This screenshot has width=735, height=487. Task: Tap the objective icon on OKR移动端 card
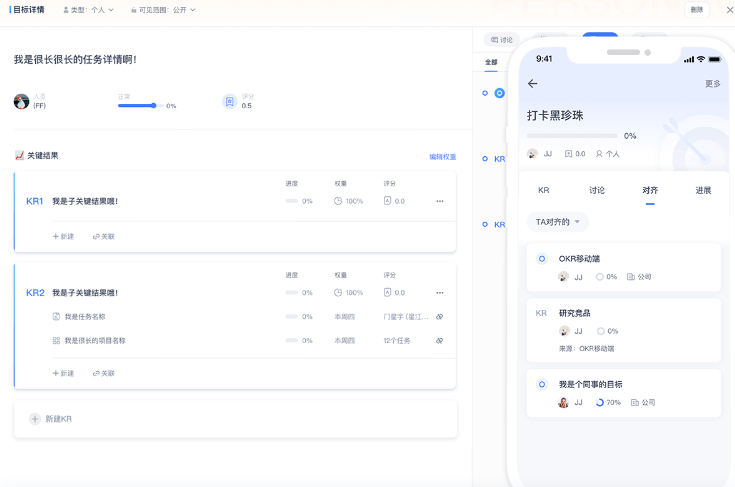point(542,258)
